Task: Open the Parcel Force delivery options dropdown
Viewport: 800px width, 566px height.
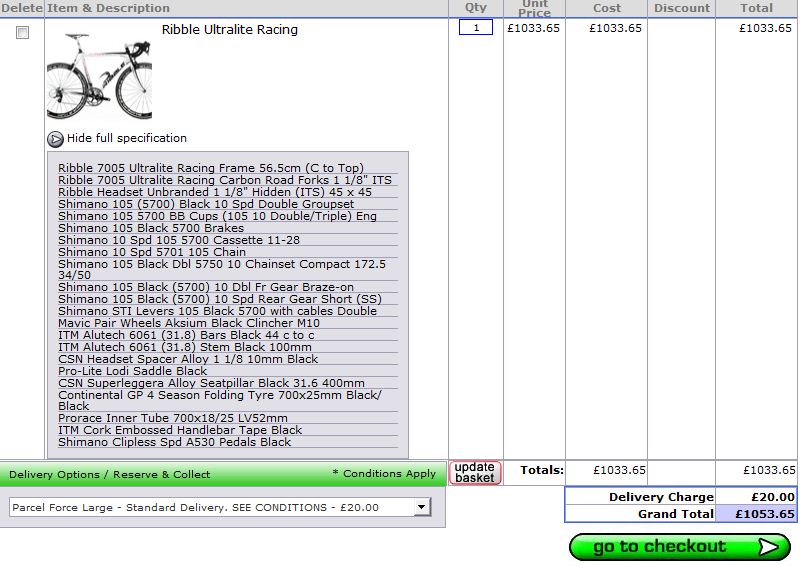Action: (220, 507)
